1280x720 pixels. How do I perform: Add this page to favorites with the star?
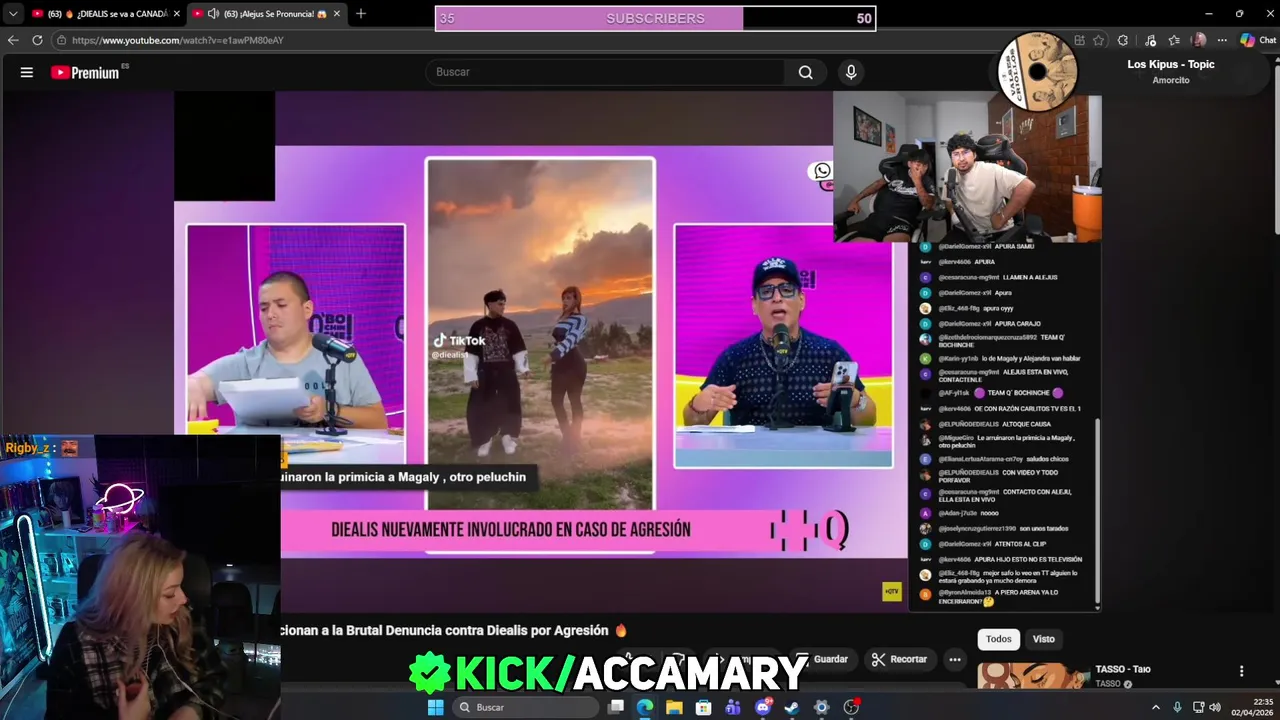[x=1099, y=40]
